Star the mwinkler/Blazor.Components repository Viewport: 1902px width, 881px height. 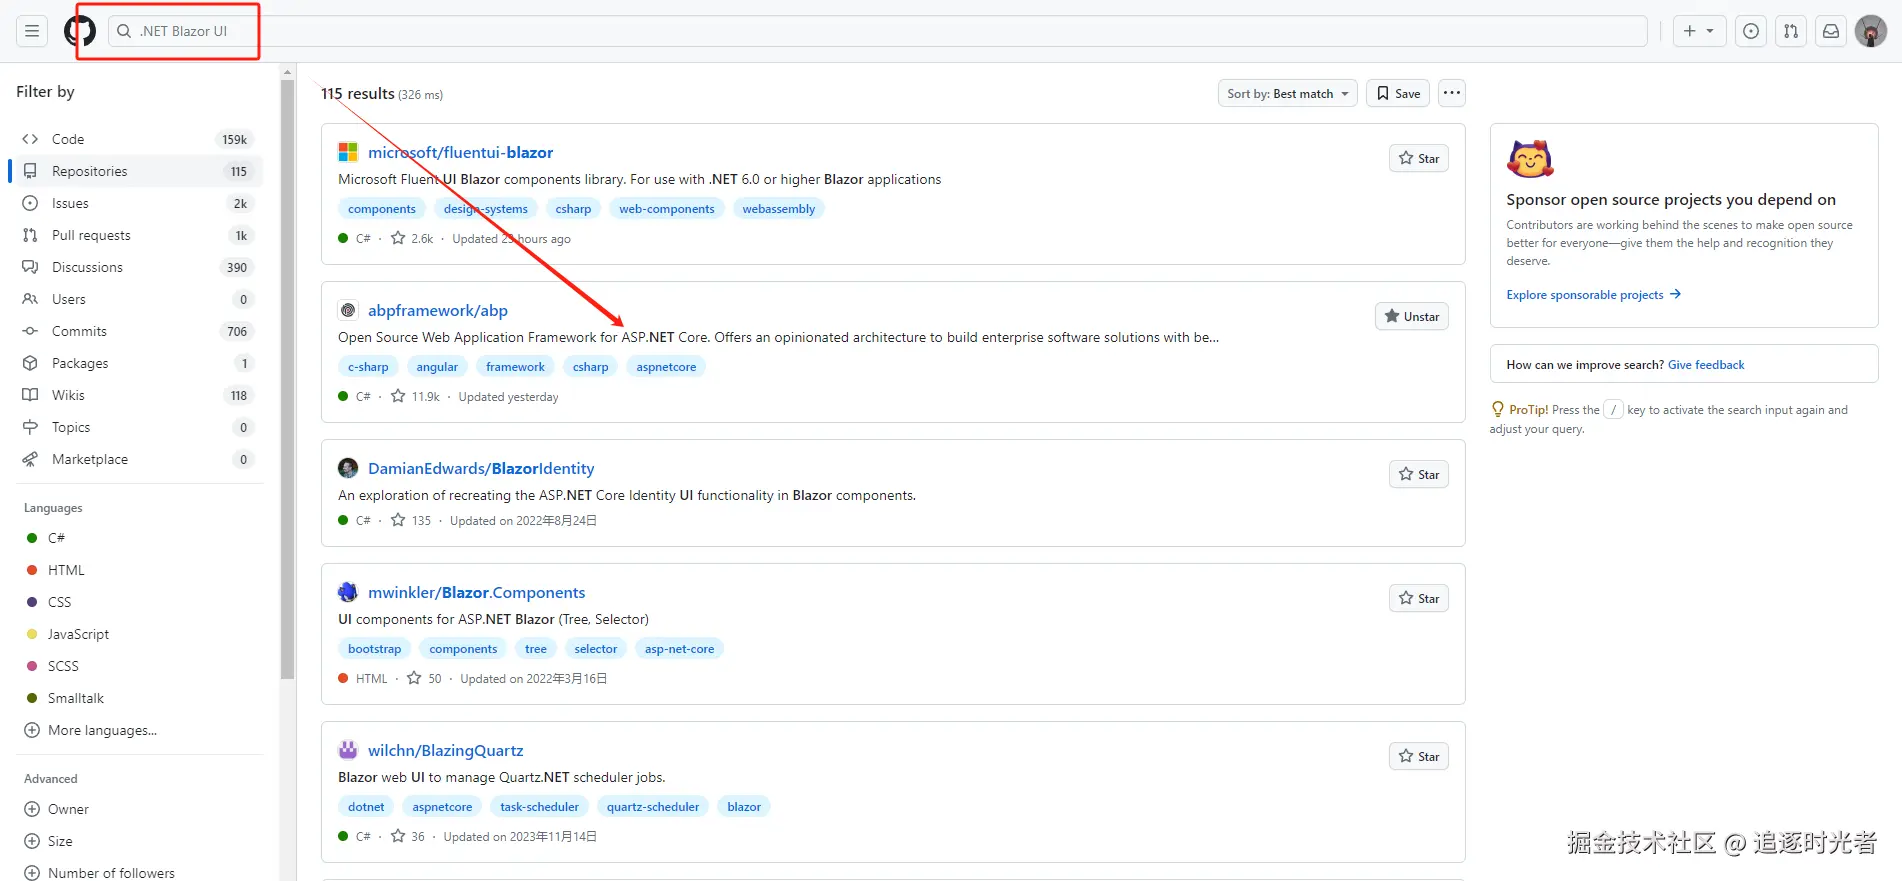click(x=1419, y=598)
